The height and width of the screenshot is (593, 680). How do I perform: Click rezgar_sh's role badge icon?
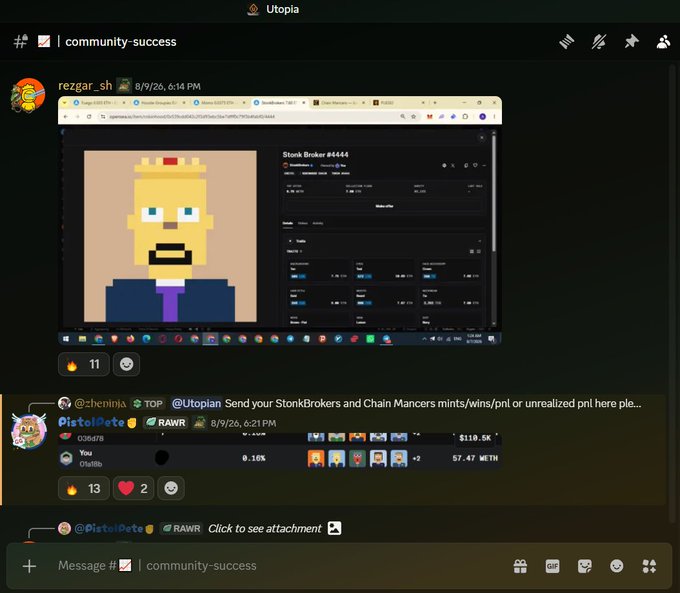coord(124,85)
